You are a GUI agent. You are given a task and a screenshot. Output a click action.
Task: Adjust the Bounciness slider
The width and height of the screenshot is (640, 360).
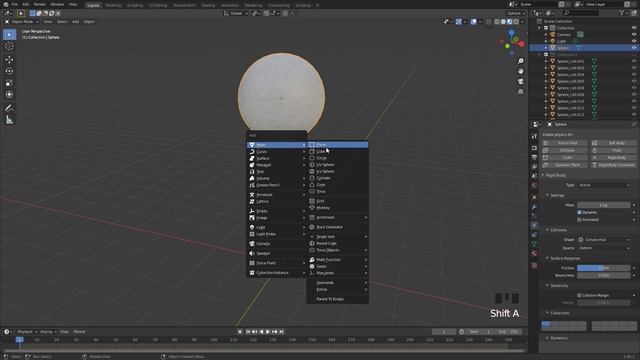click(x=604, y=276)
